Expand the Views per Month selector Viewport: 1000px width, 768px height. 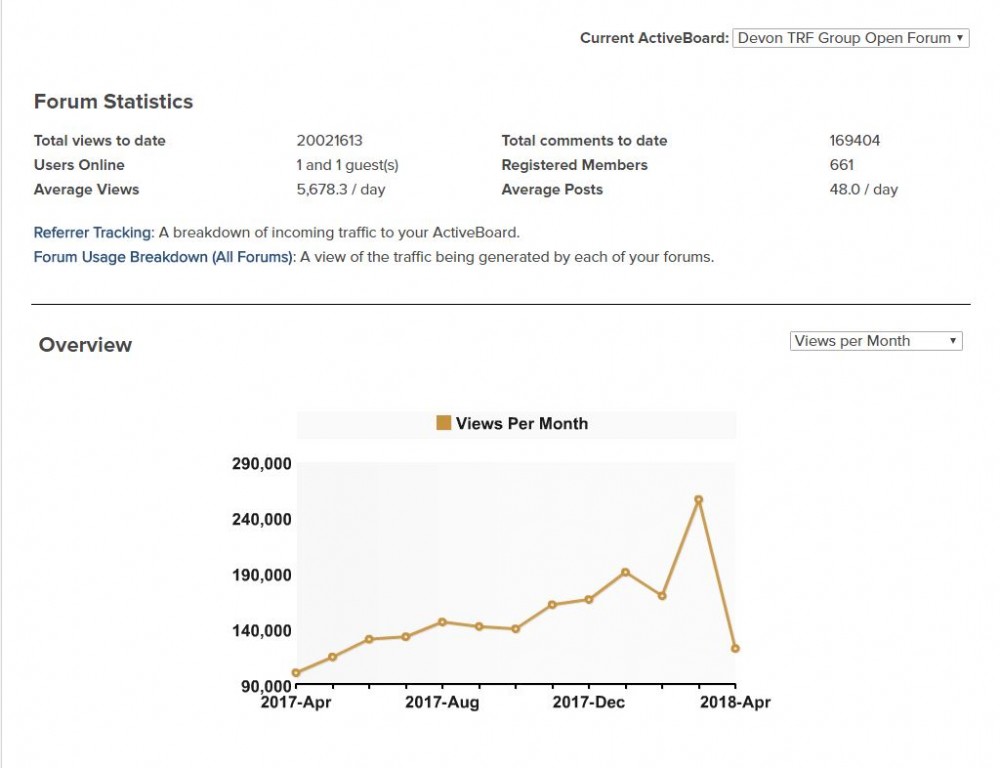876,341
